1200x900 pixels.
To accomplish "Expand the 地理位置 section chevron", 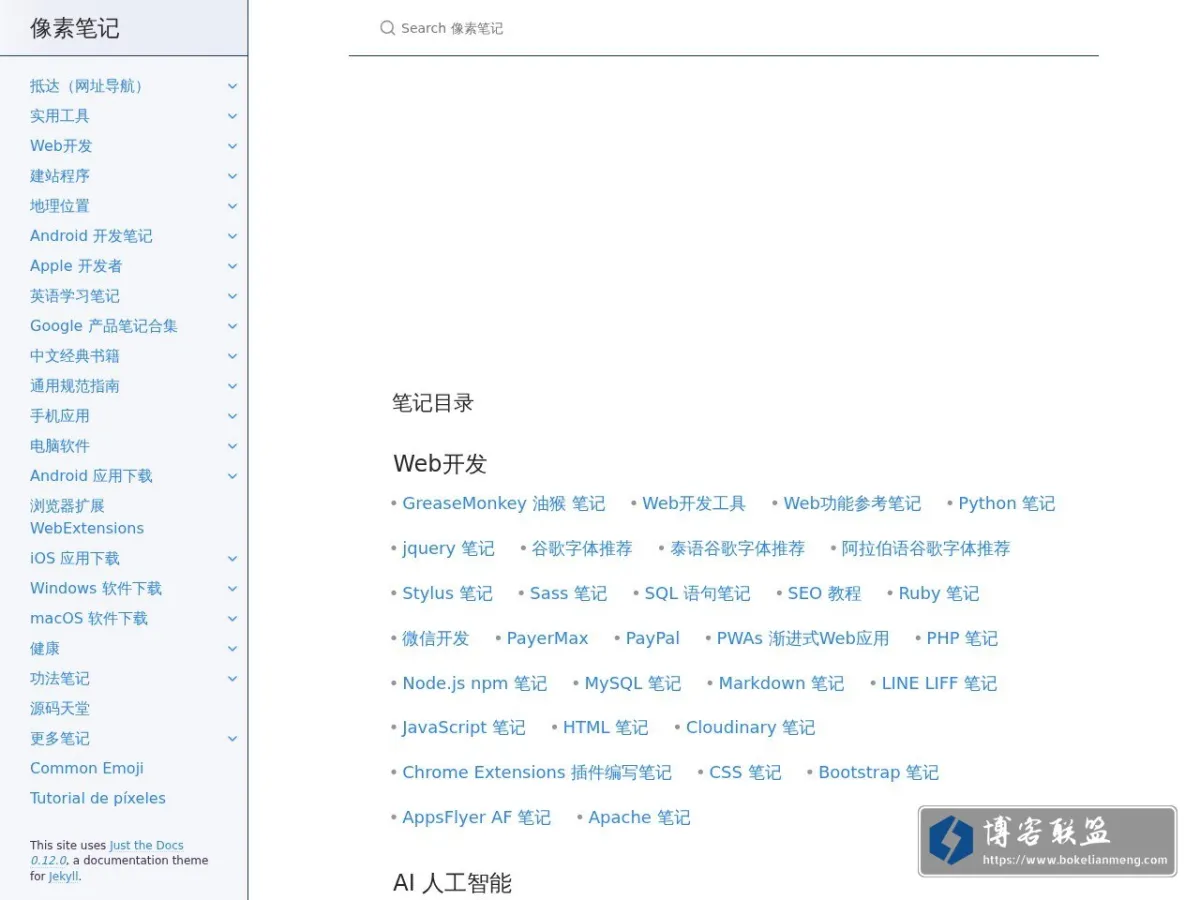I will pyautogui.click(x=232, y=206).
